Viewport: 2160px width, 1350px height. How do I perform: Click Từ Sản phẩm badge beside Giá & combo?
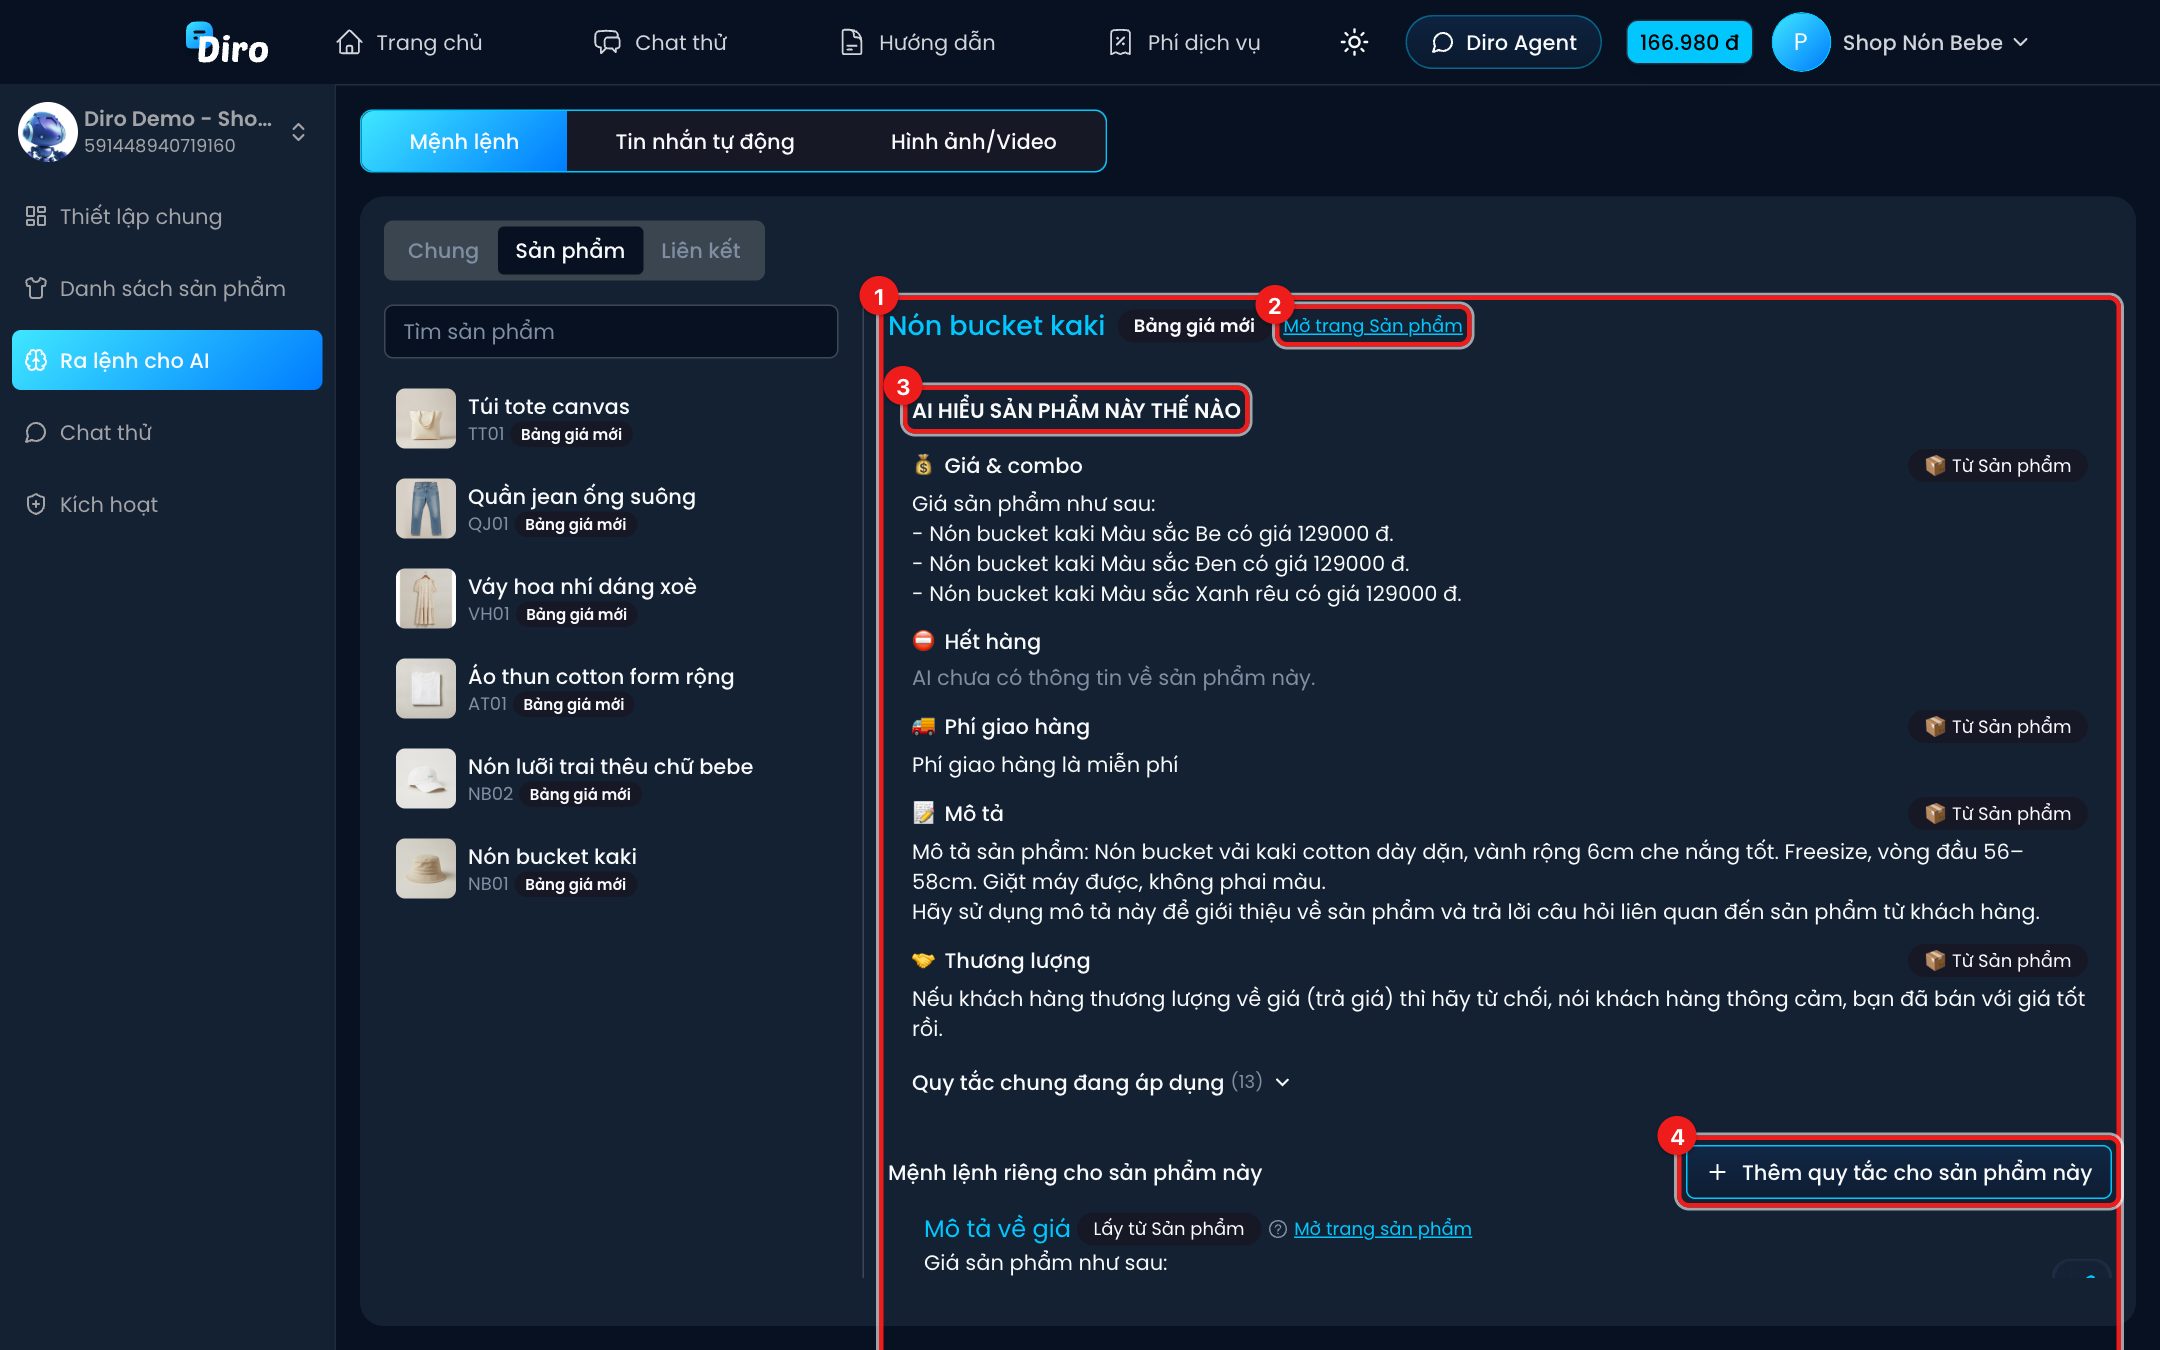coord(1997,465)
